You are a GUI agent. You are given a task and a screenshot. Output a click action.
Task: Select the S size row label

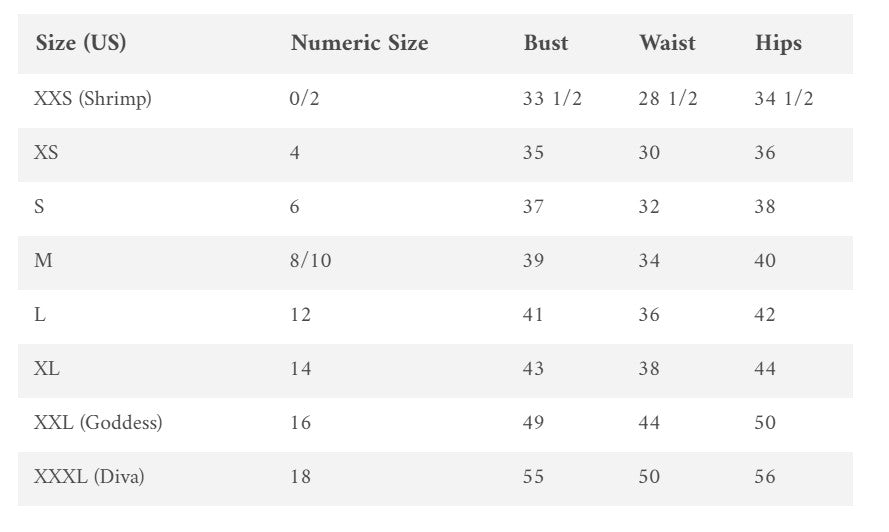[x=40, y=207]
